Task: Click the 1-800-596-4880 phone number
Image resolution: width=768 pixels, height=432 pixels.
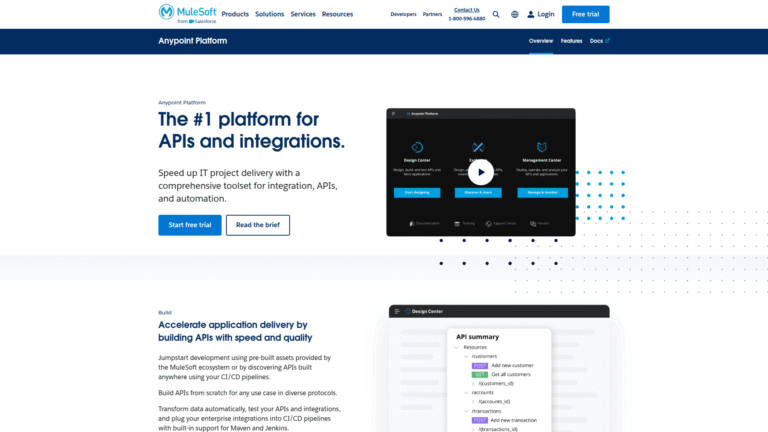Action: [466, 19]
